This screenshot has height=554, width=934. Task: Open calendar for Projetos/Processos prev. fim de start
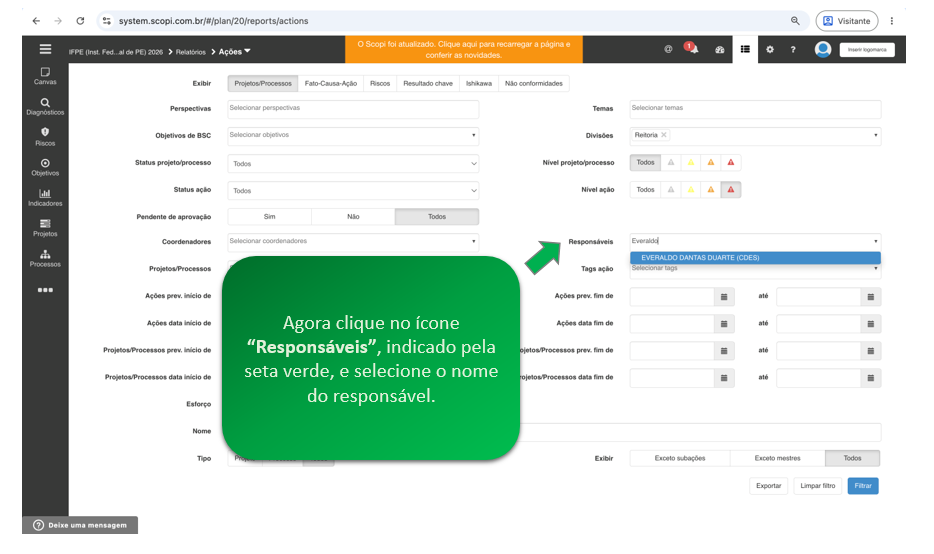pyautogui.click(x=724, y=351)
